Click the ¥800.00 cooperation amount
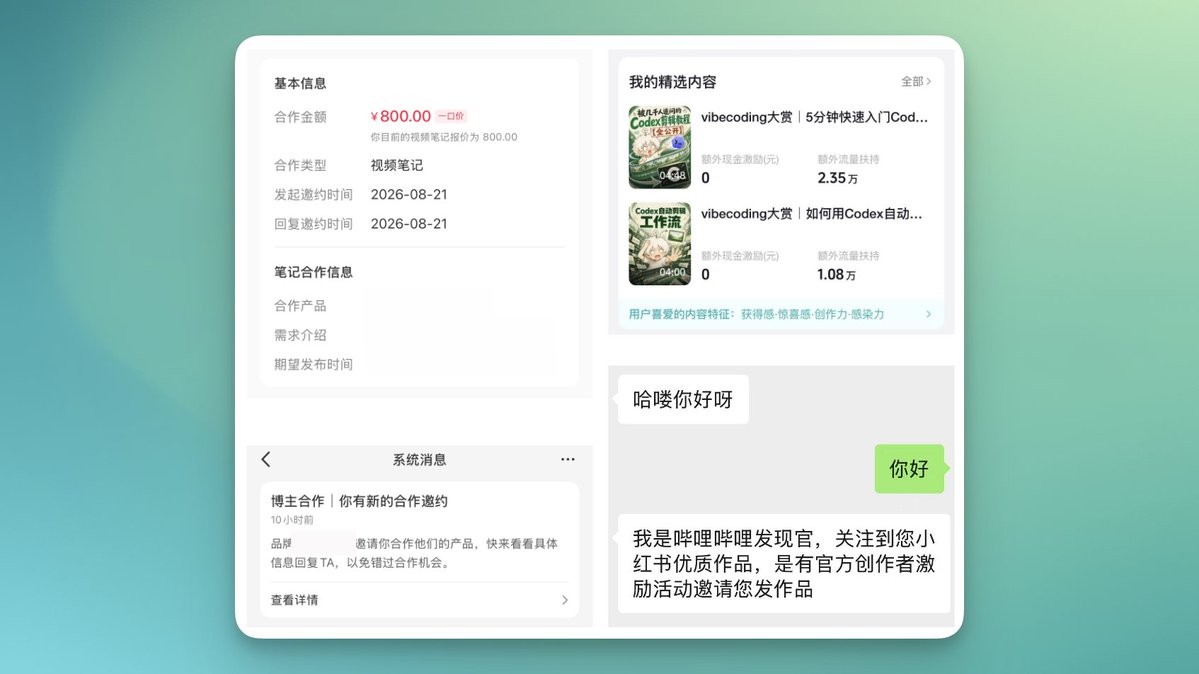The width and height of the screenshot is (1199, 674). (401, 116)
